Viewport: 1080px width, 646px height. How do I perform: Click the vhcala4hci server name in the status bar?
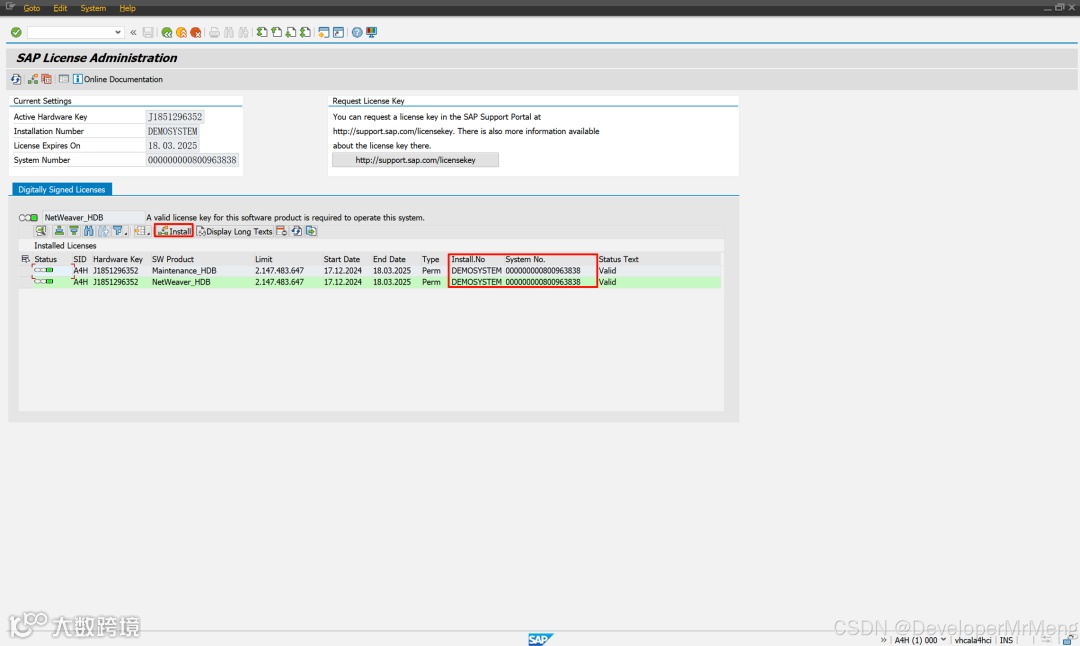coord(973,640)
